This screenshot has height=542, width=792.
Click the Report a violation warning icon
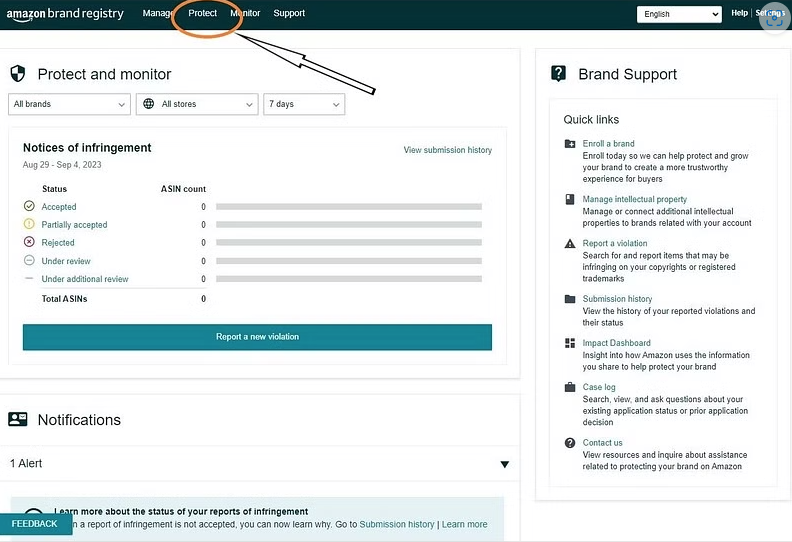(x=570, y=244)
